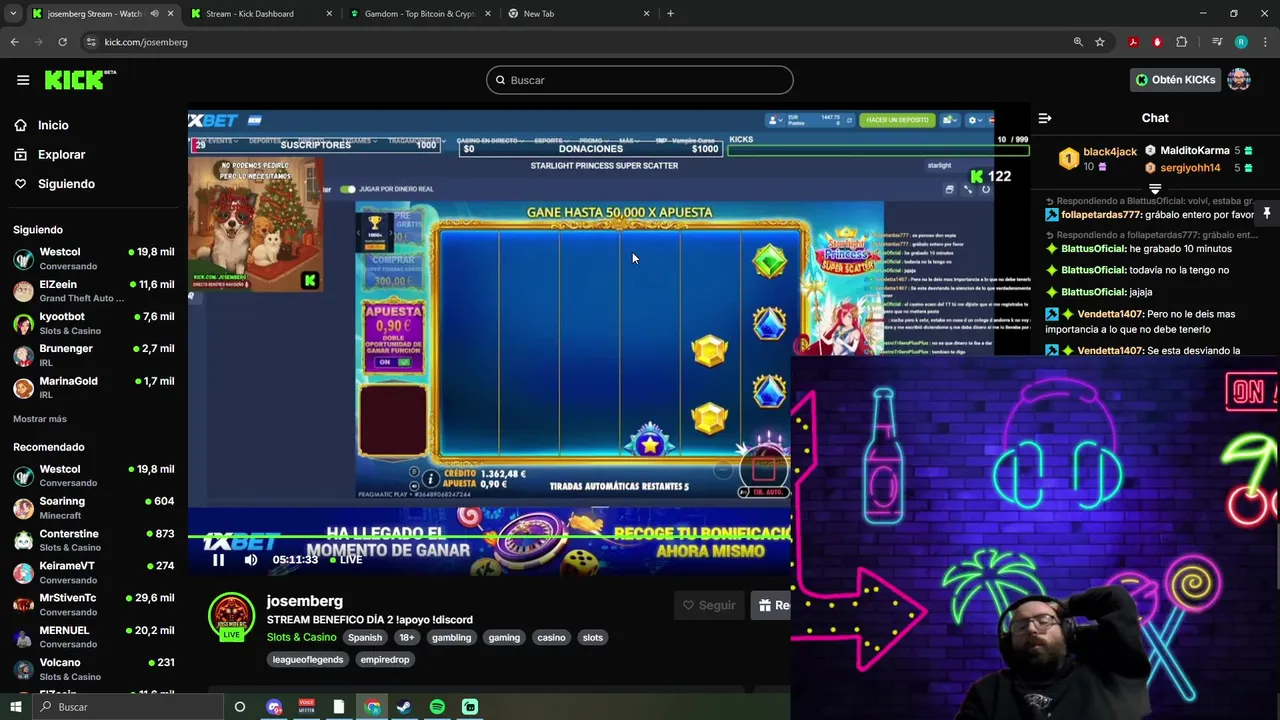Screen dimensions: 1280x720
Task: View site information icon in address bar
Action: point(91,42)
